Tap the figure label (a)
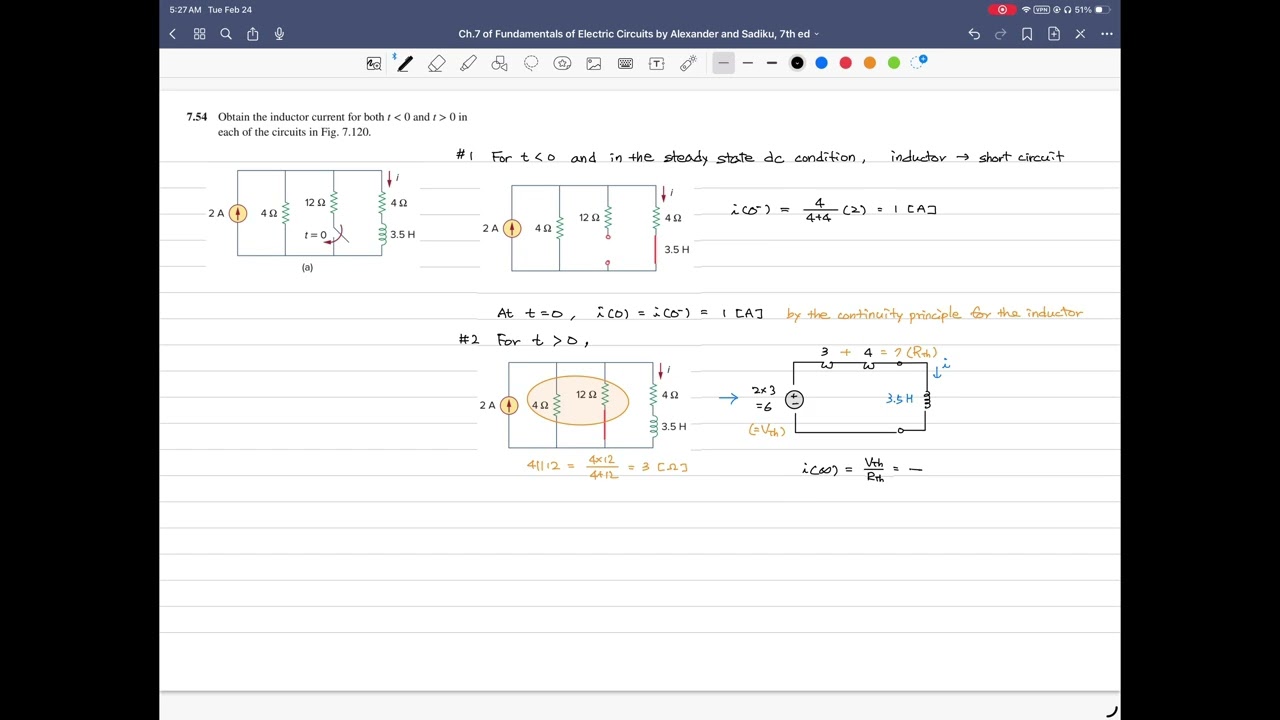 click(307, 267)
